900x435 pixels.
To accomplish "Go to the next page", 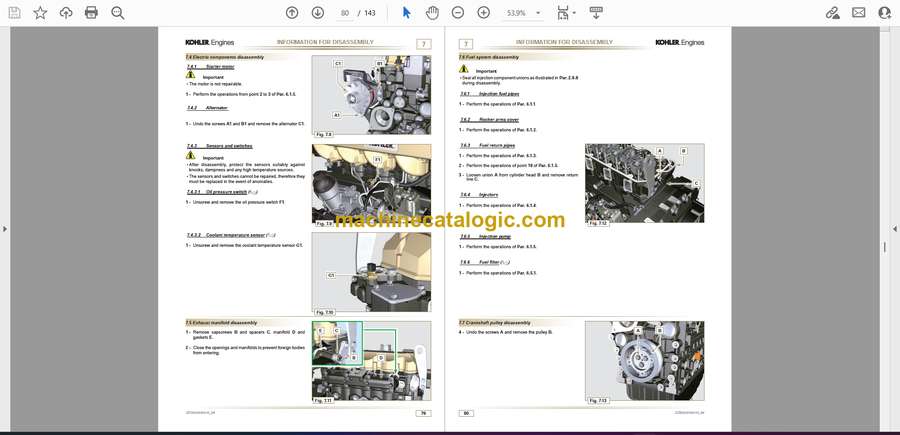I will [x=318, y=13].
